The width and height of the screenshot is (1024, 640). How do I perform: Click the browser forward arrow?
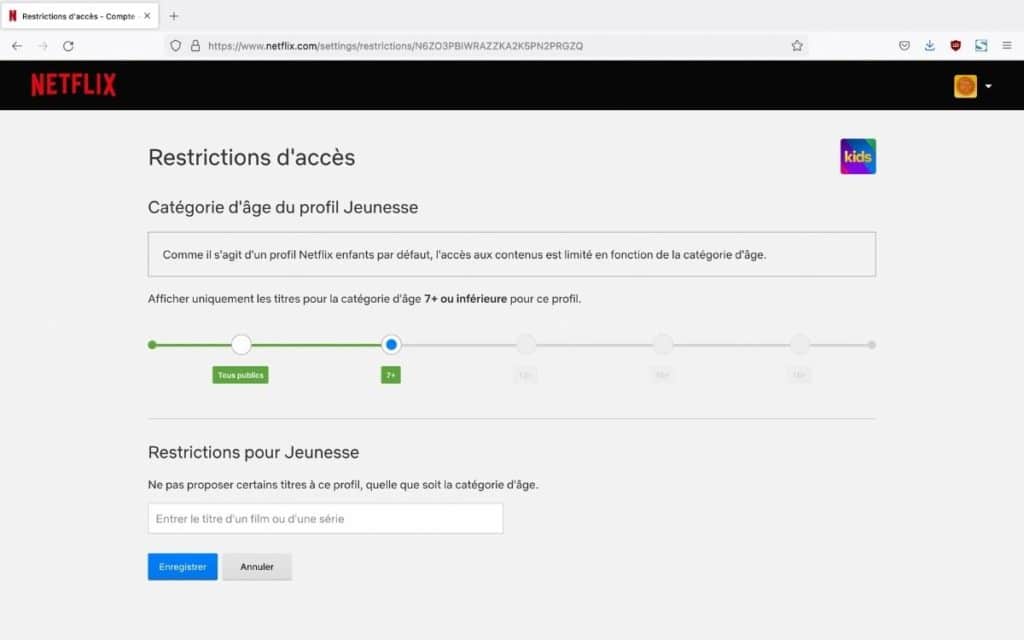click(42, 46)
